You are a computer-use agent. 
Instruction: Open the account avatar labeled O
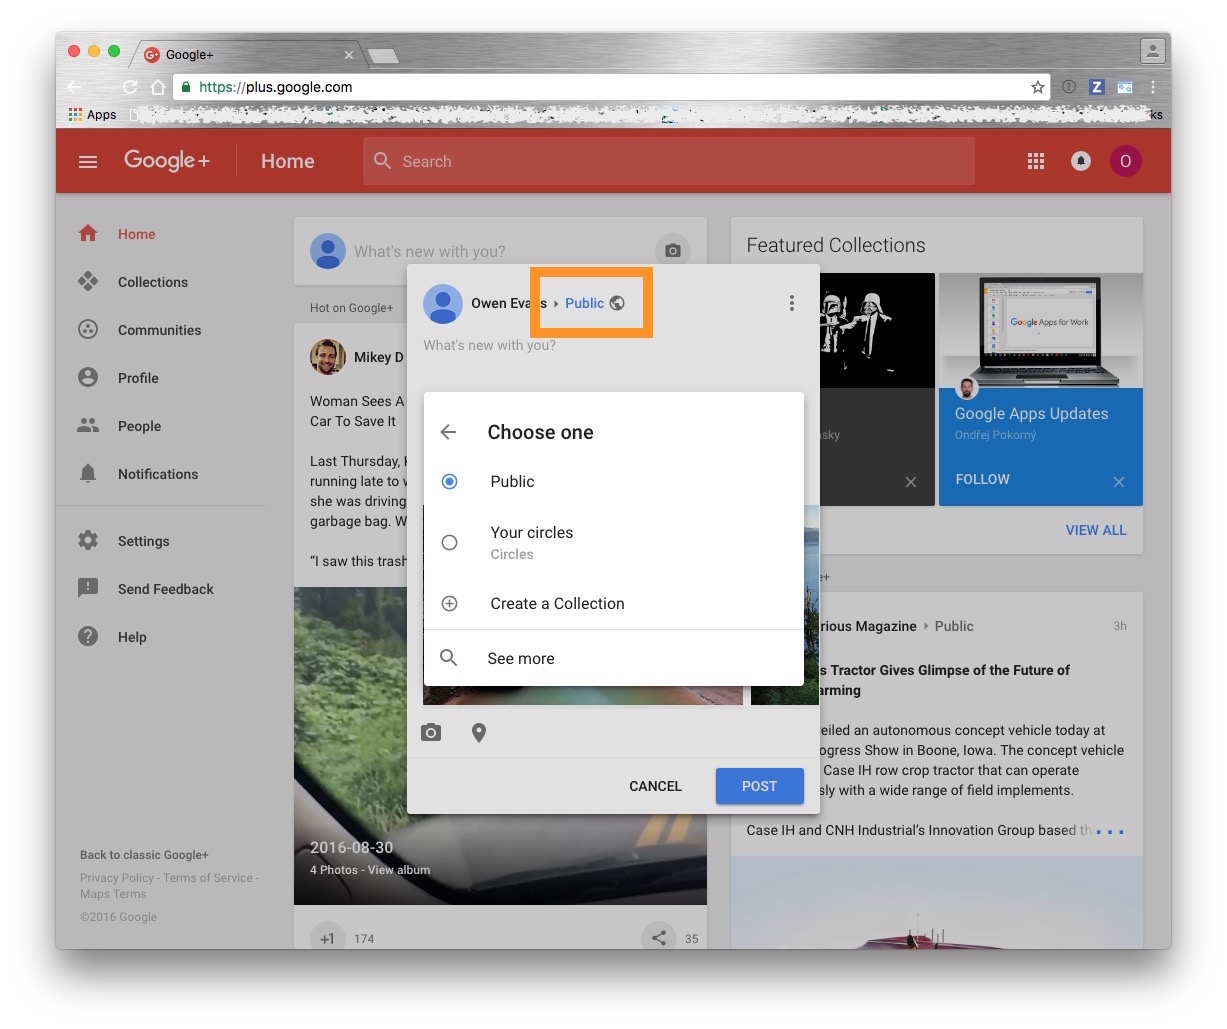[x=1126, y=161]
